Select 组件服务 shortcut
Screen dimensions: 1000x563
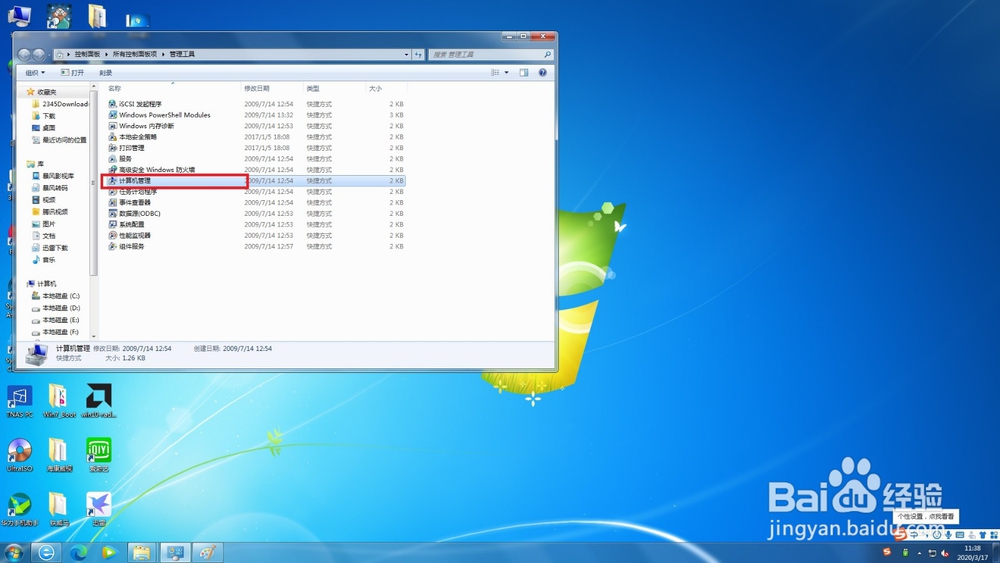126,246
